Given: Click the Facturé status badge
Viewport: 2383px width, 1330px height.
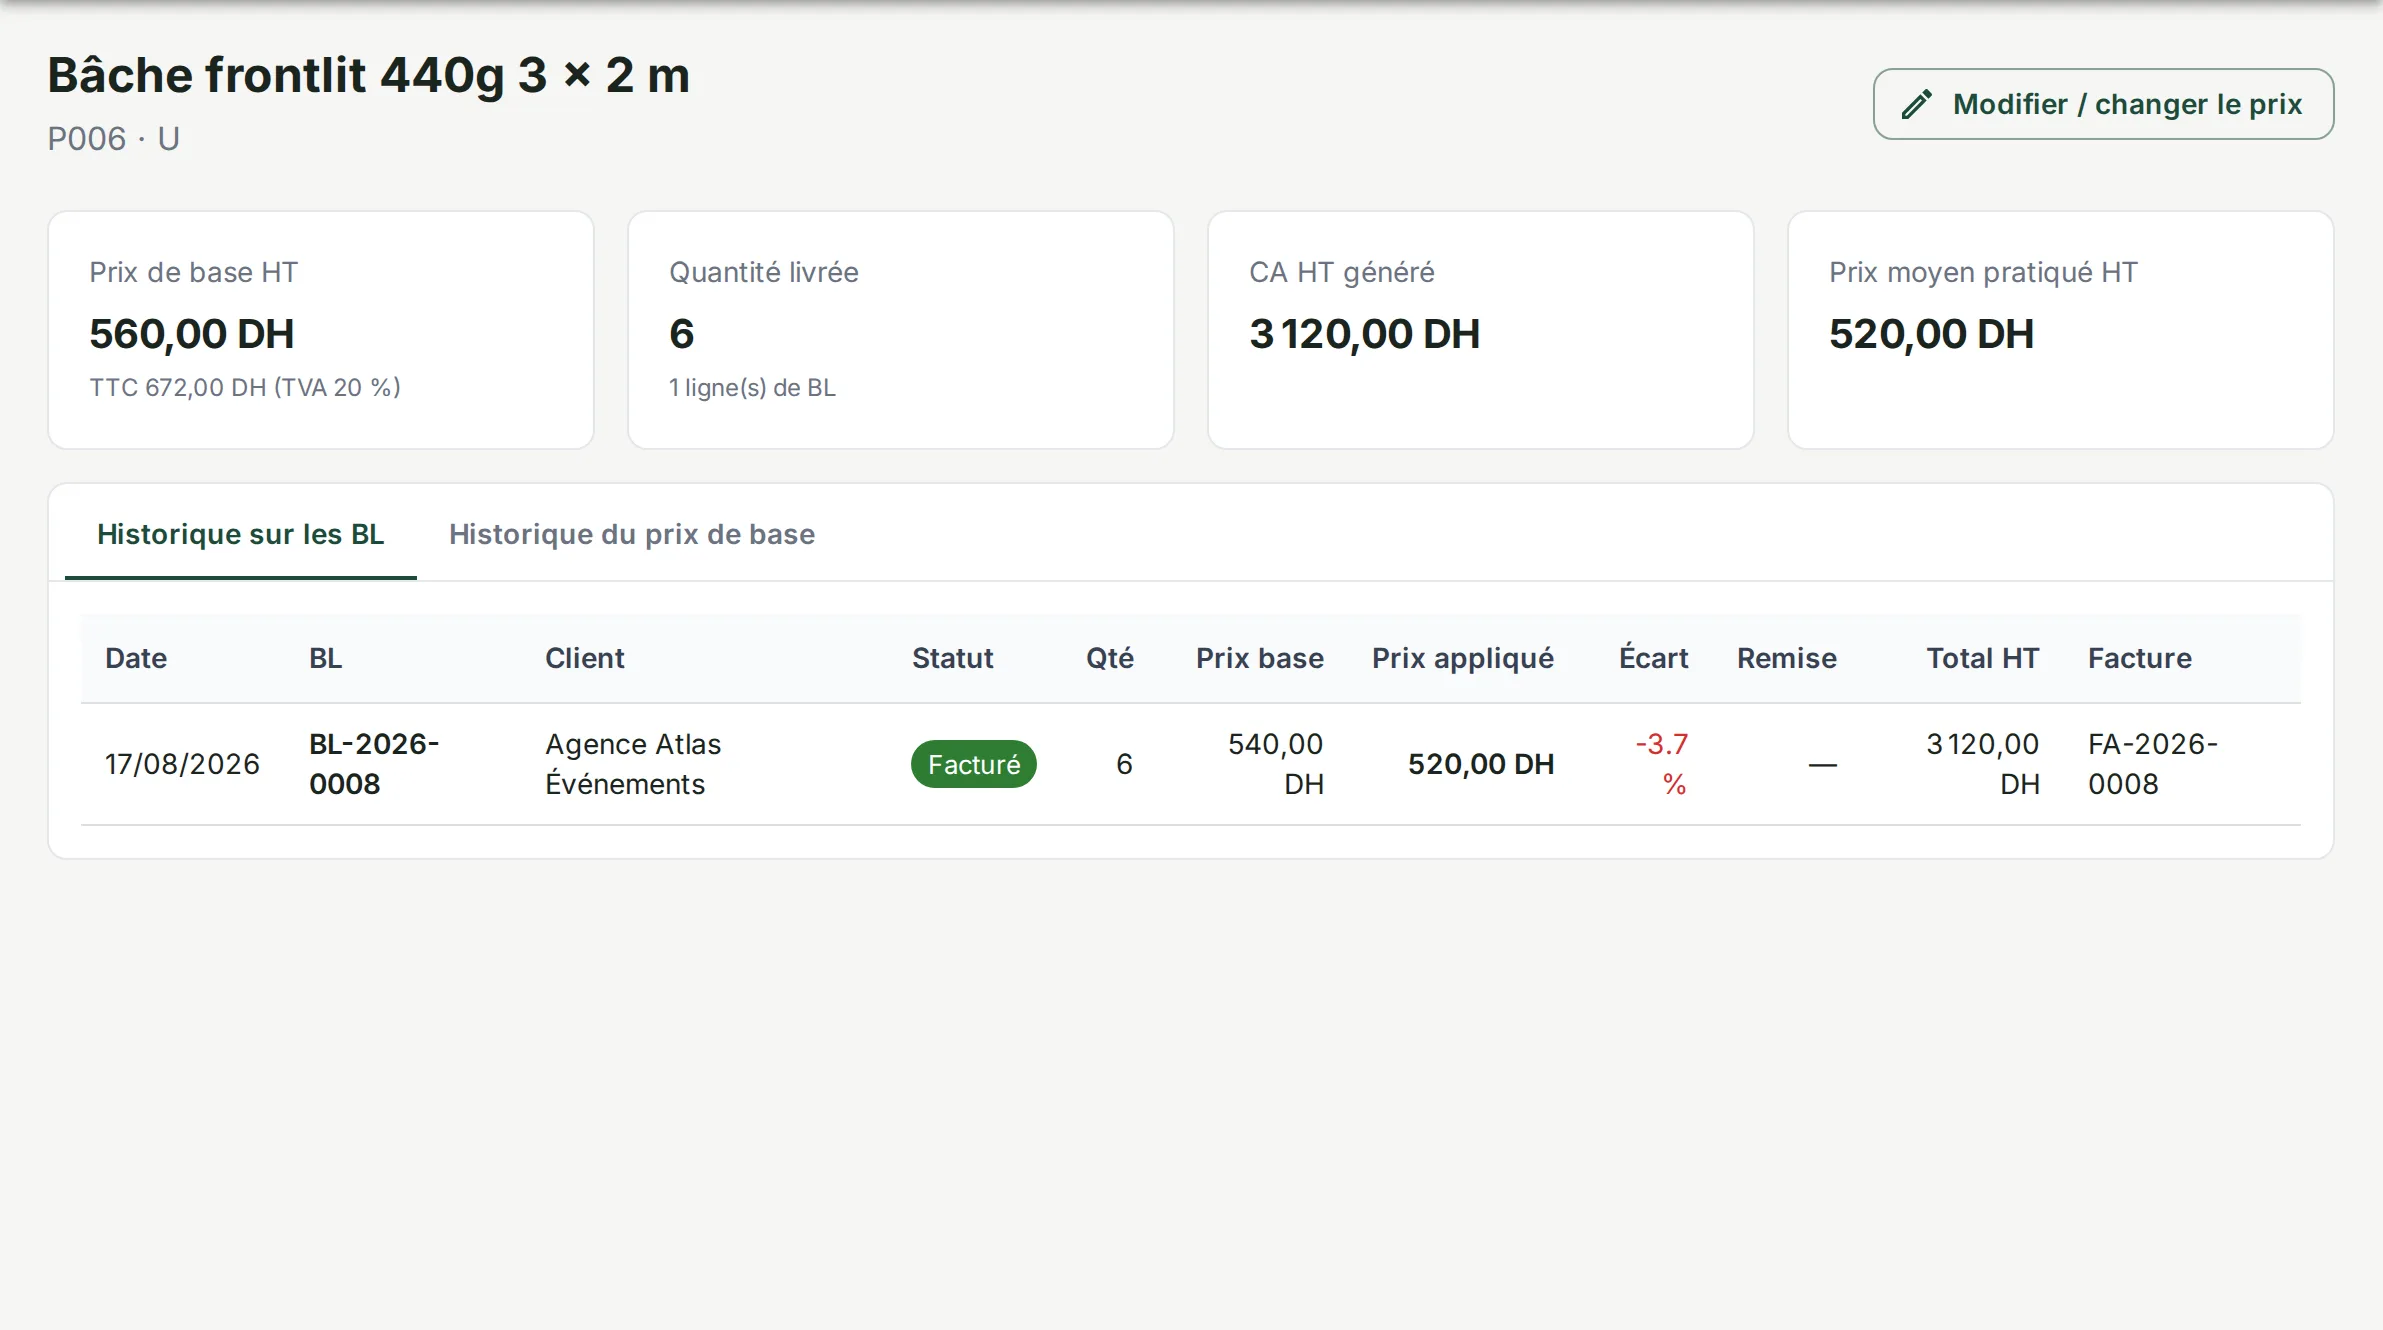Looking at the screenshot, I should pos(973,764).
